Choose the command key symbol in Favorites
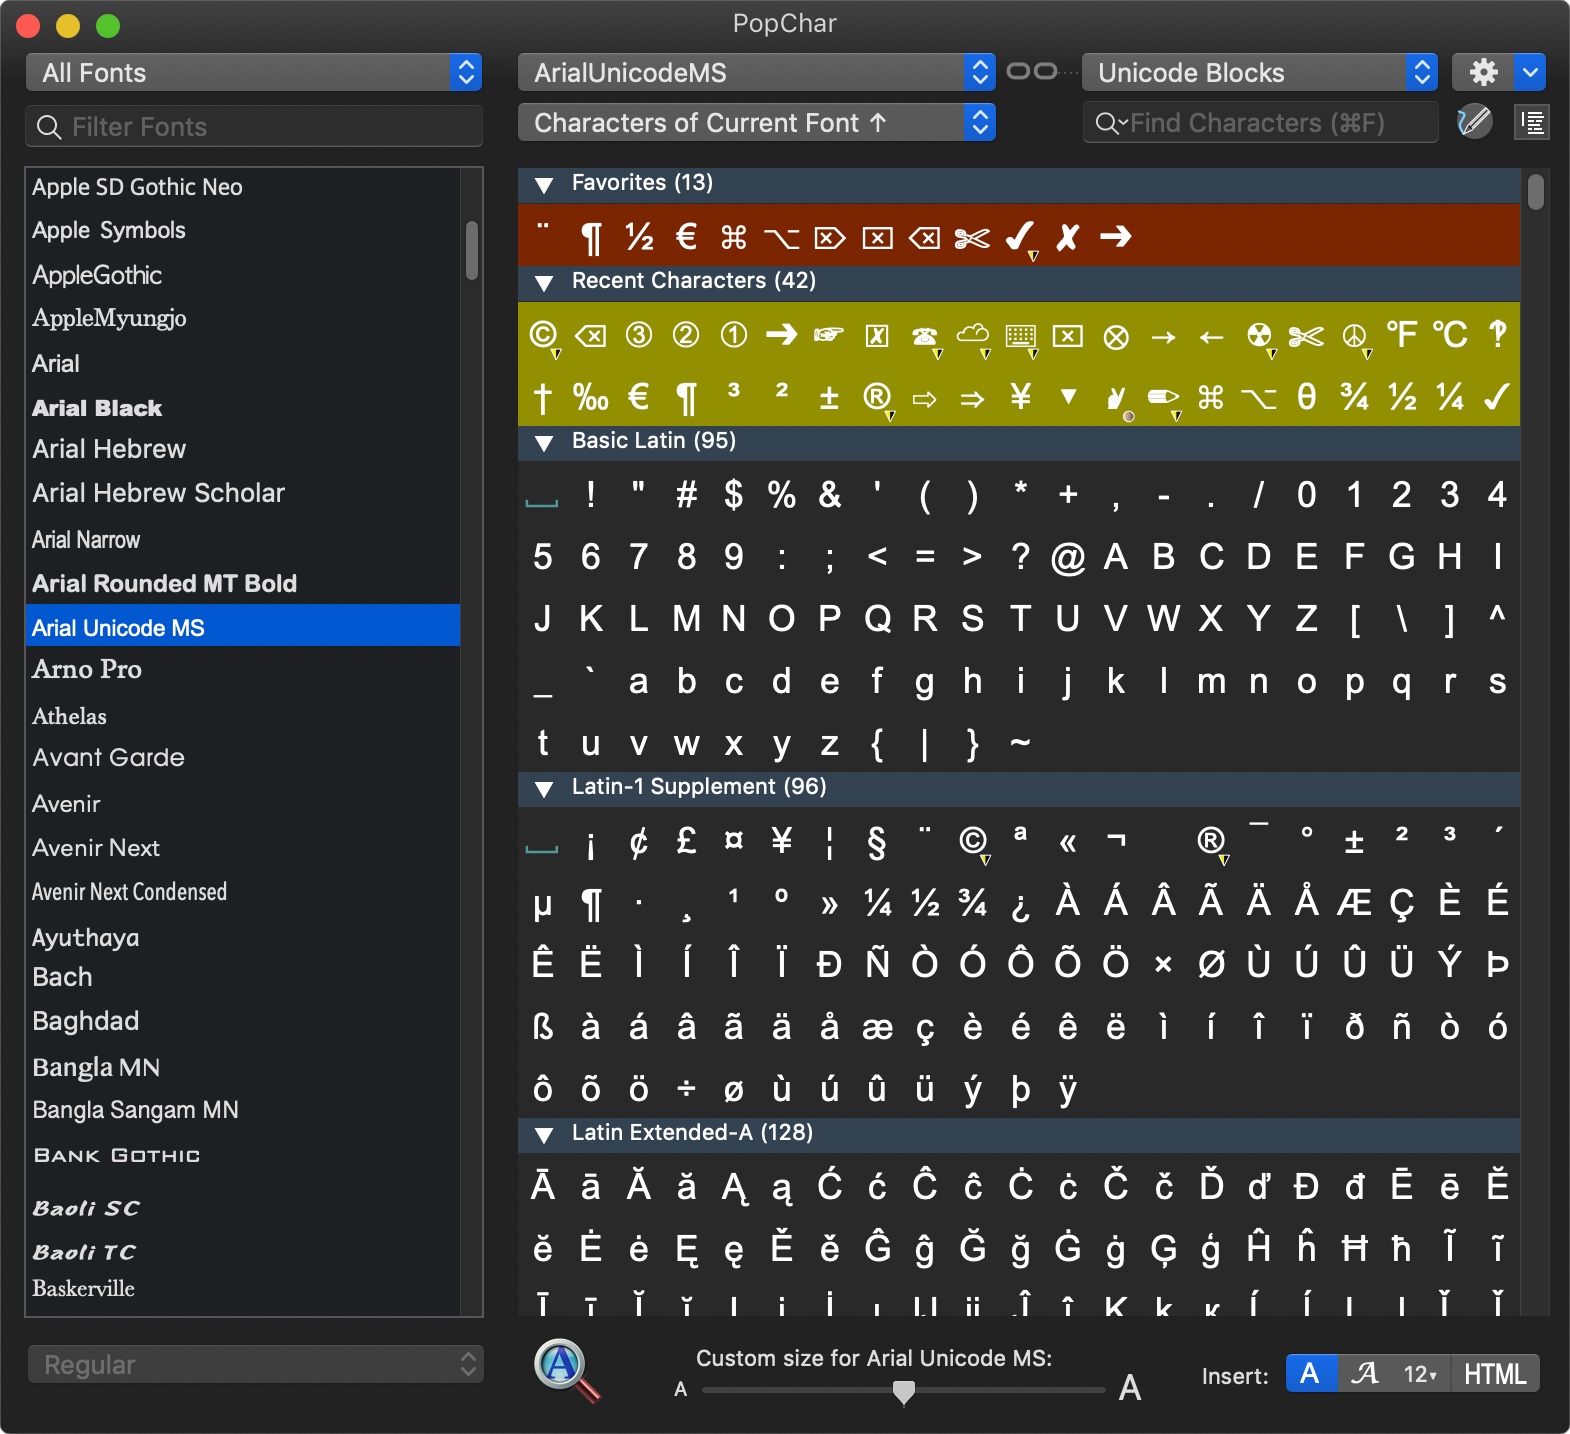 coord(733,237)
